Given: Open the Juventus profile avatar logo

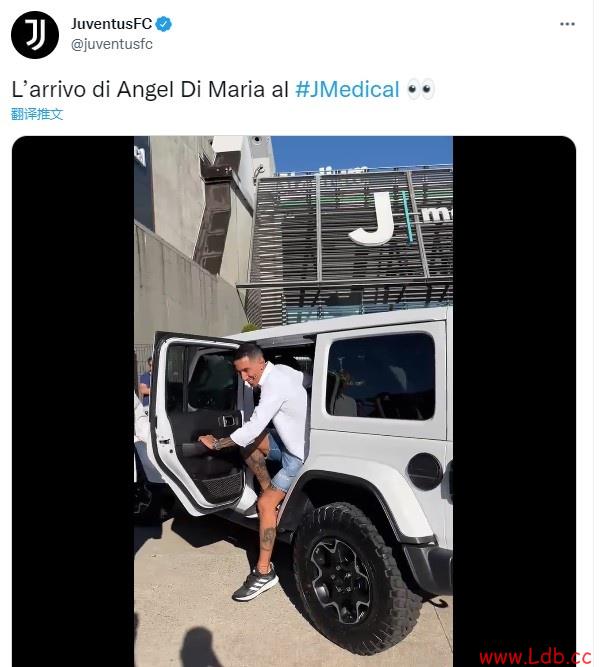Looking at the screenshot, I should (x=35, y=35).
